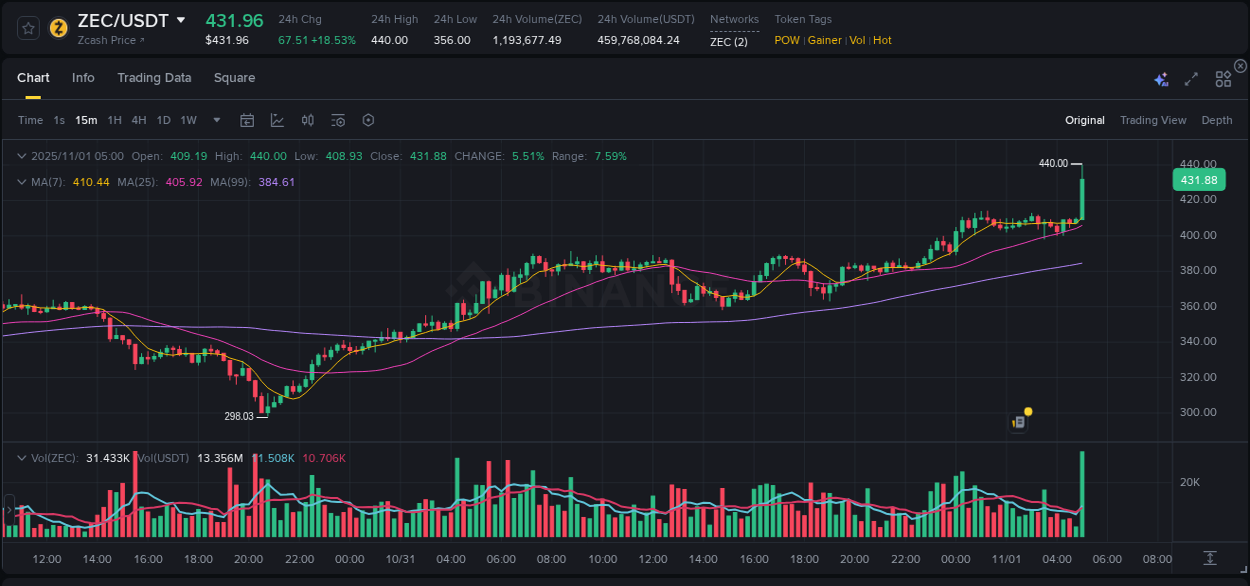Switch to the Info tab
Viewport: 1250px width, 586px height.
click(83, 77)
